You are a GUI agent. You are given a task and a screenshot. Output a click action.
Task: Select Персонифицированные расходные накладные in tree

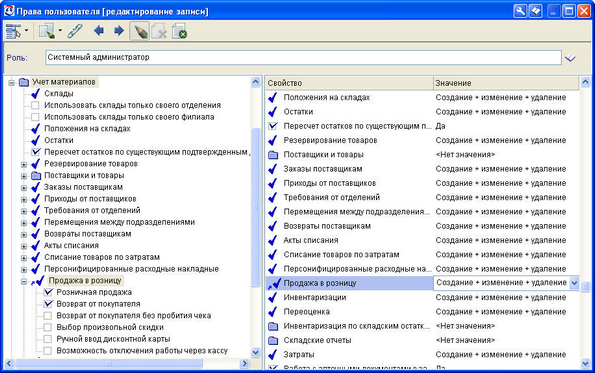click(131, 269)
